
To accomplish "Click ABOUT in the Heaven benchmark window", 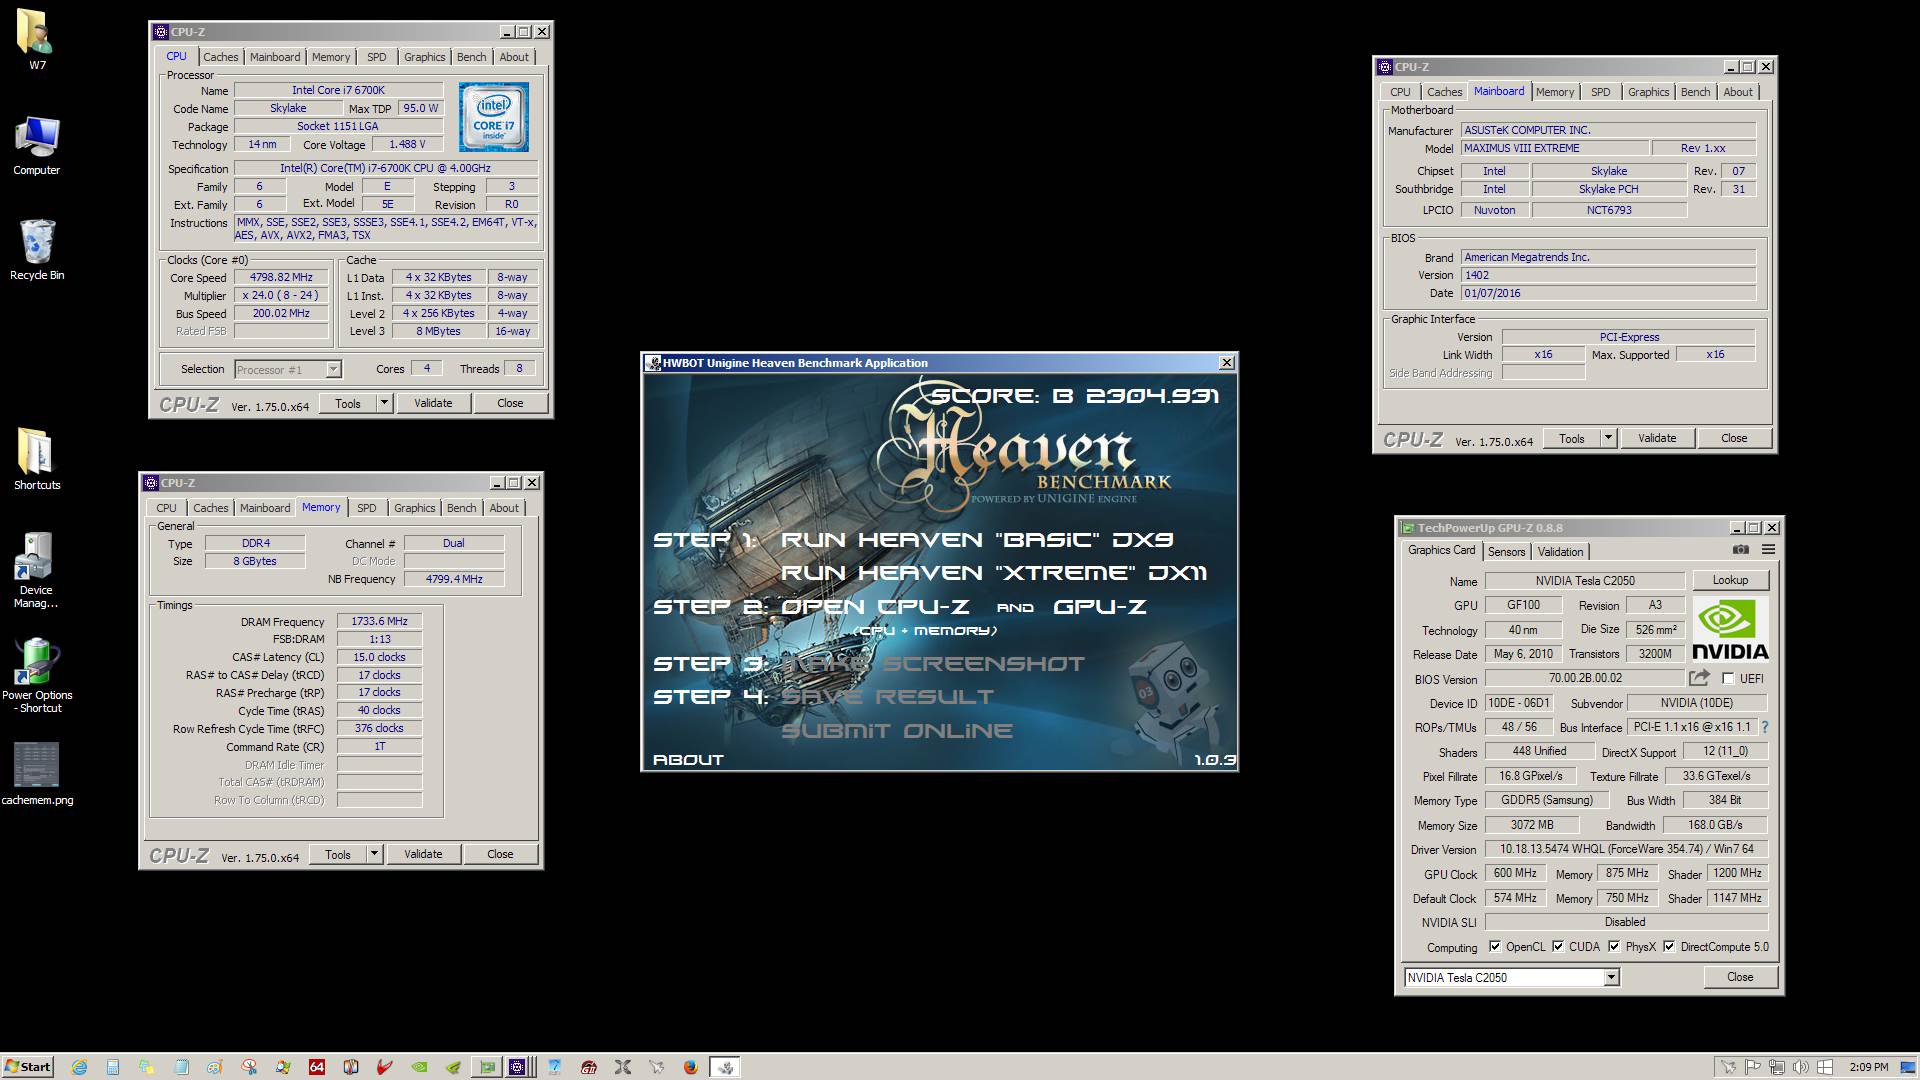I will [688, 760].
